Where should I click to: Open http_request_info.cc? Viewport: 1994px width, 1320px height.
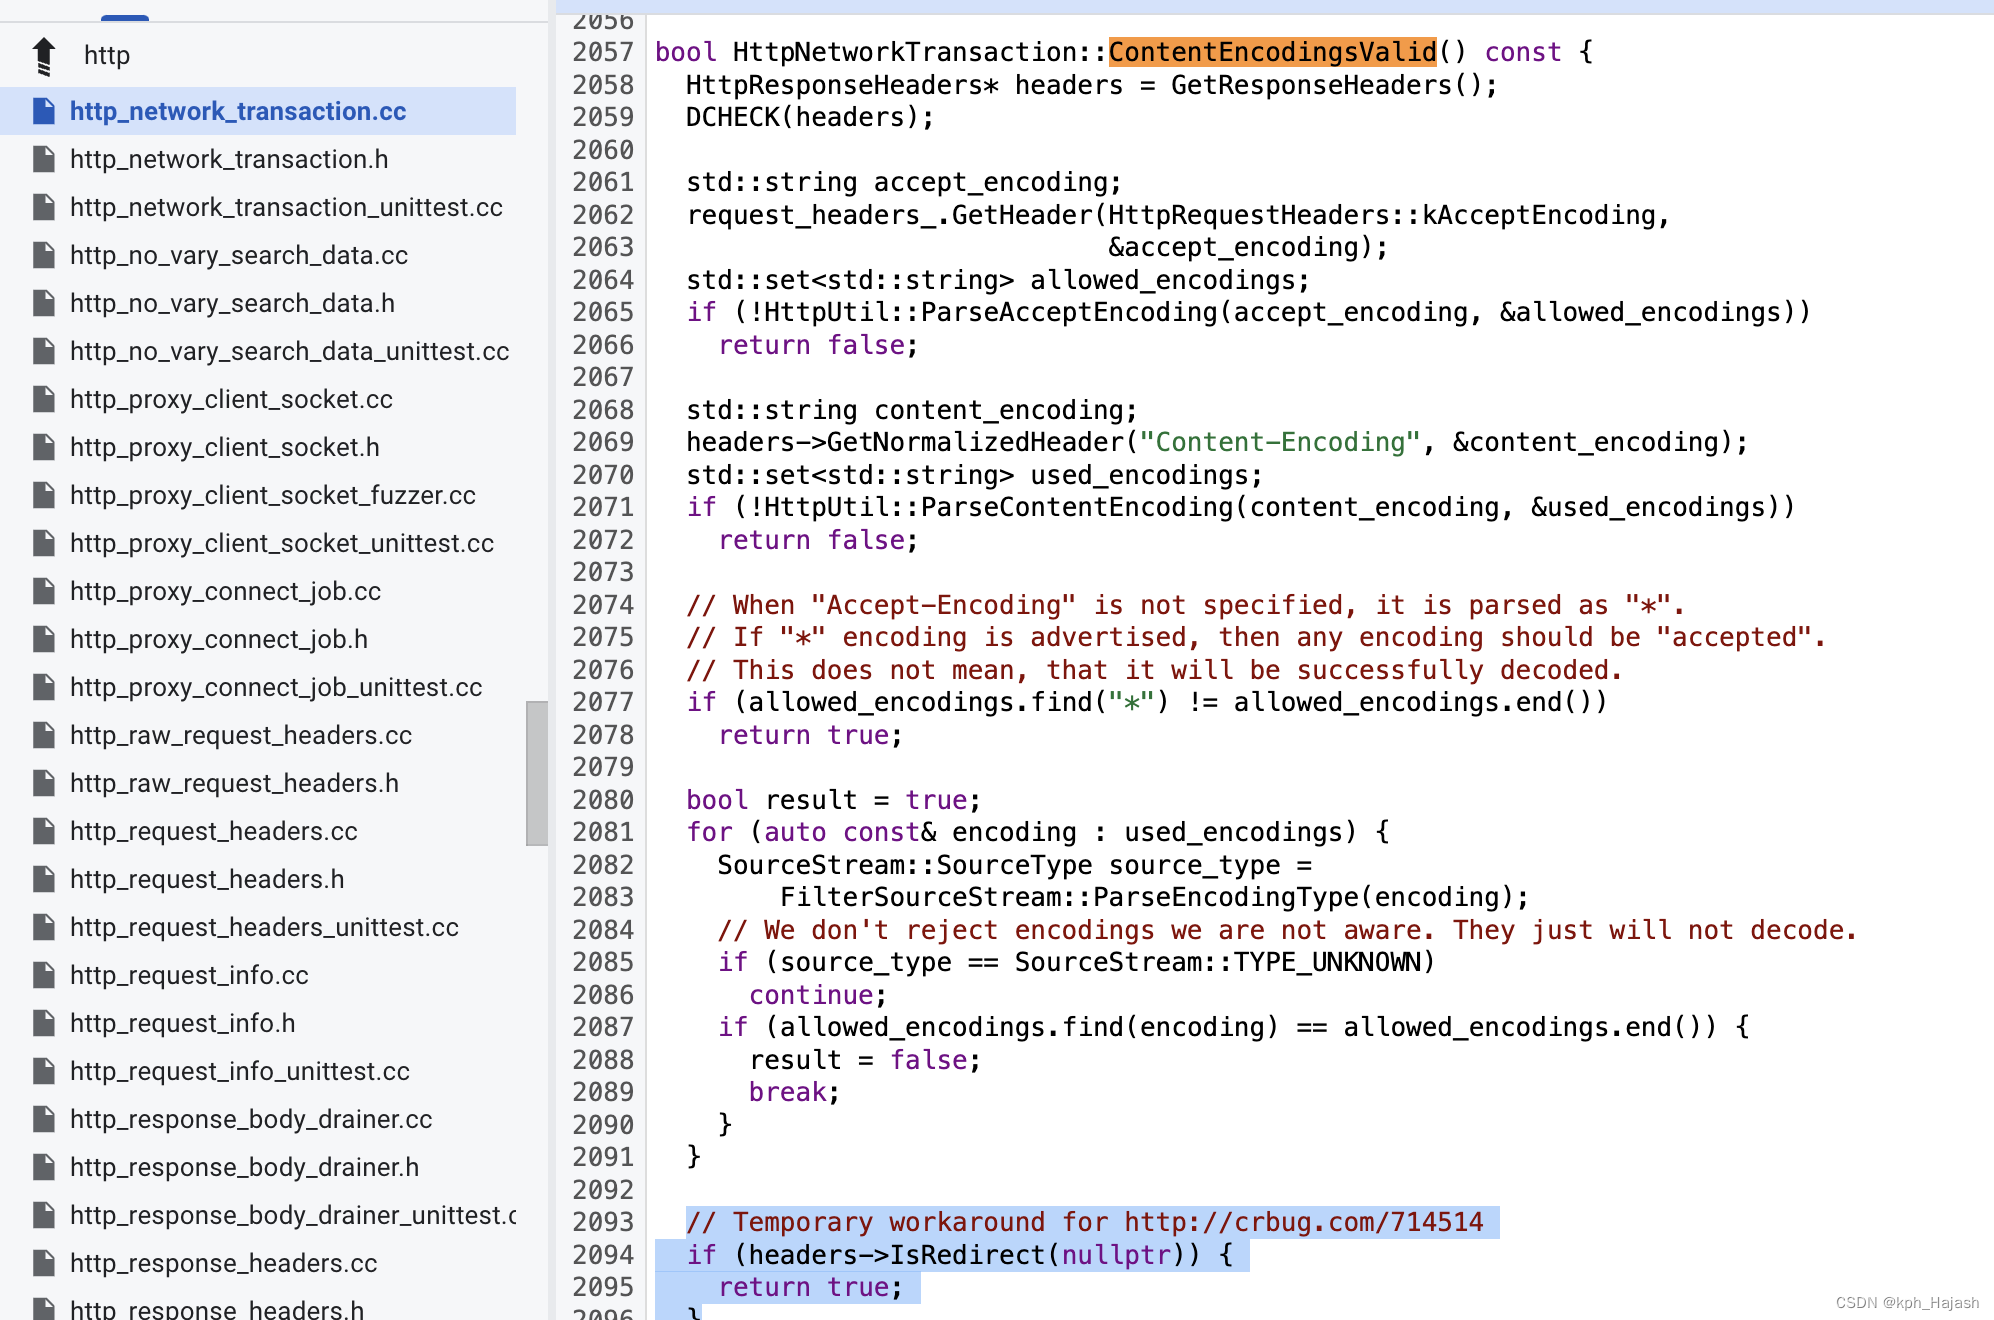click(x=189, y=975)
